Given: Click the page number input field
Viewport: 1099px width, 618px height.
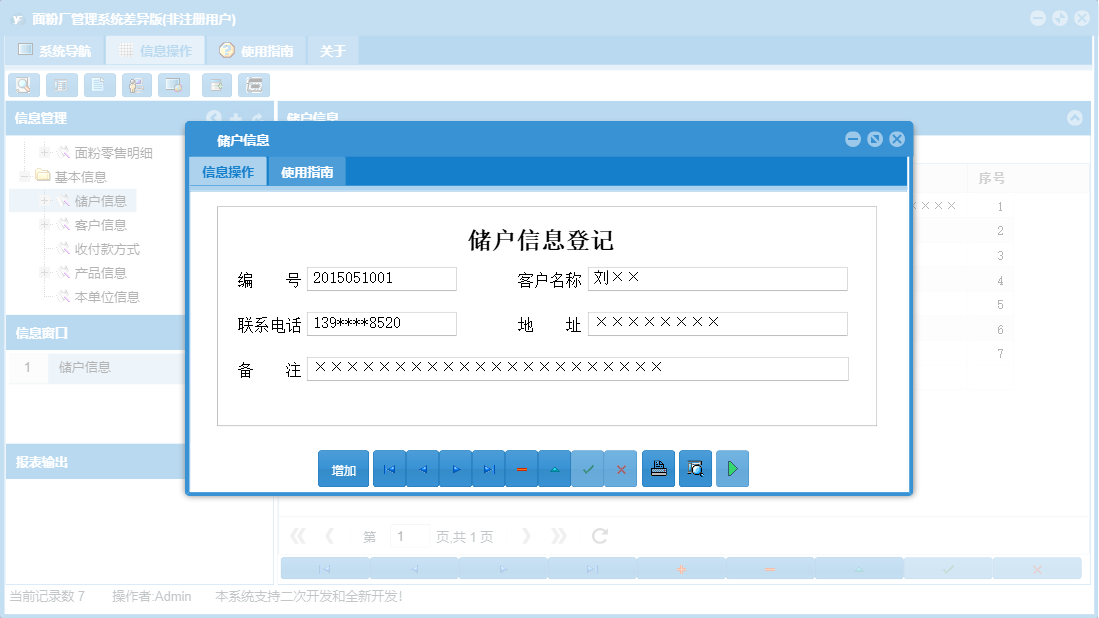Looking at the screenshot, I should click(x=409, y=535).
